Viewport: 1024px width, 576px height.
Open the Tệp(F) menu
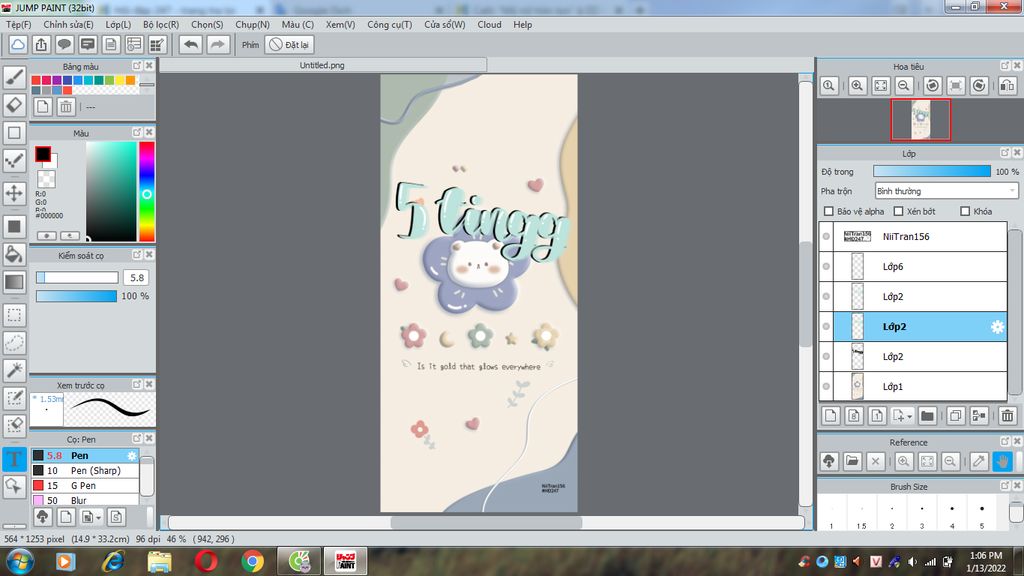point(18,24)
